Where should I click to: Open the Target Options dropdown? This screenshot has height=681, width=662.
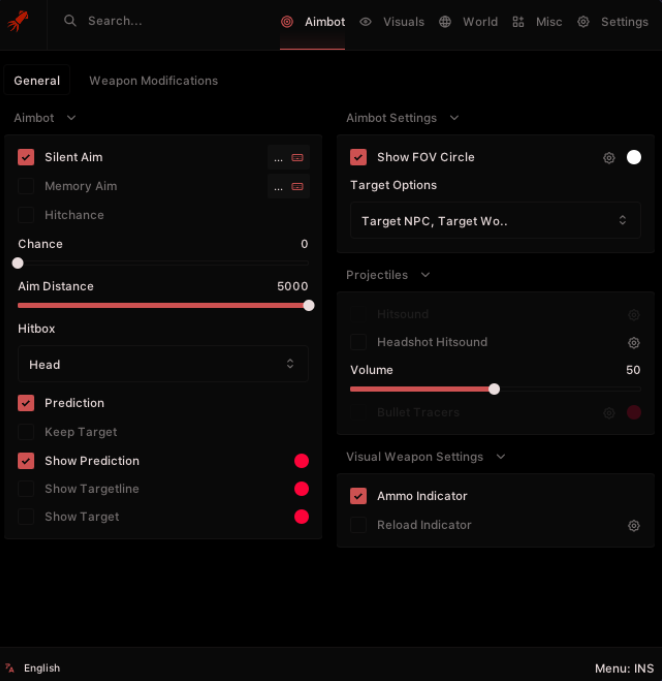496,221
